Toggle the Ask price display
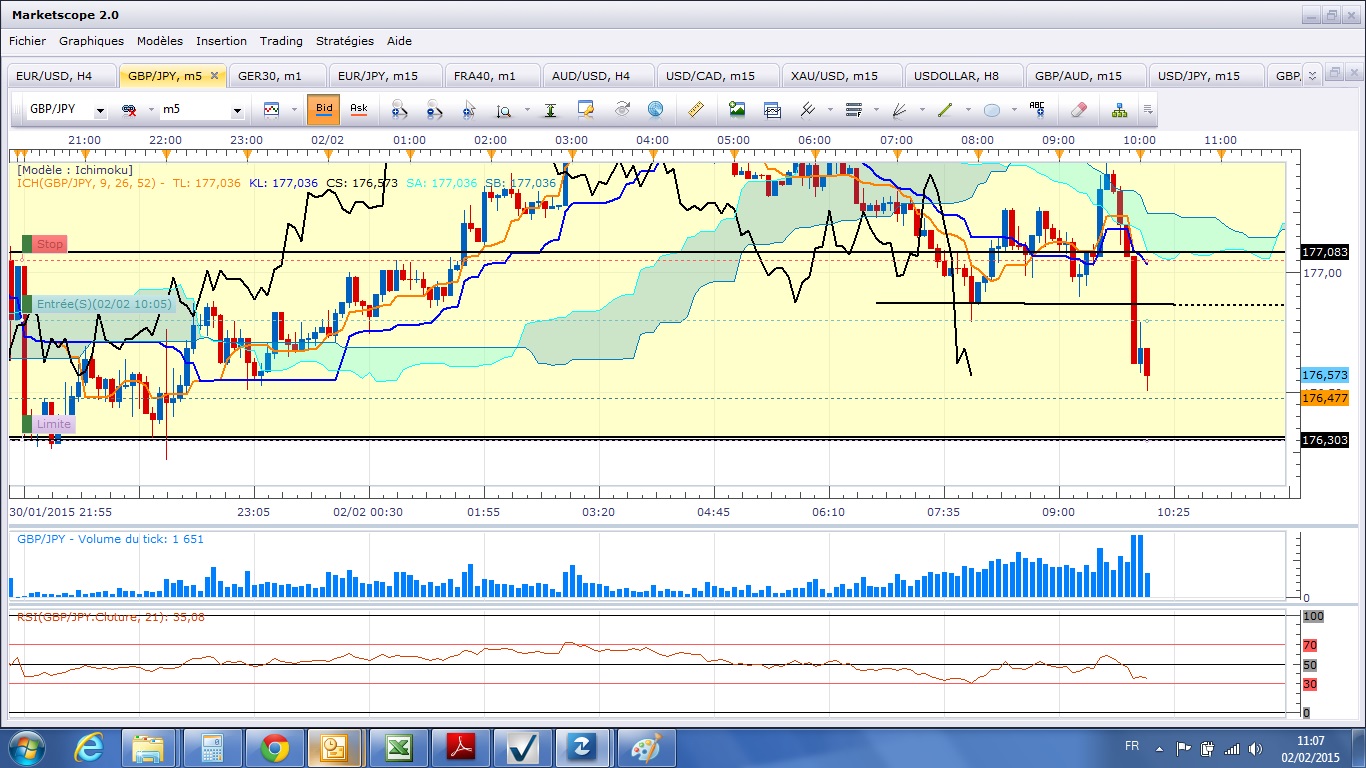The image size is (1366, 768). 359,109
